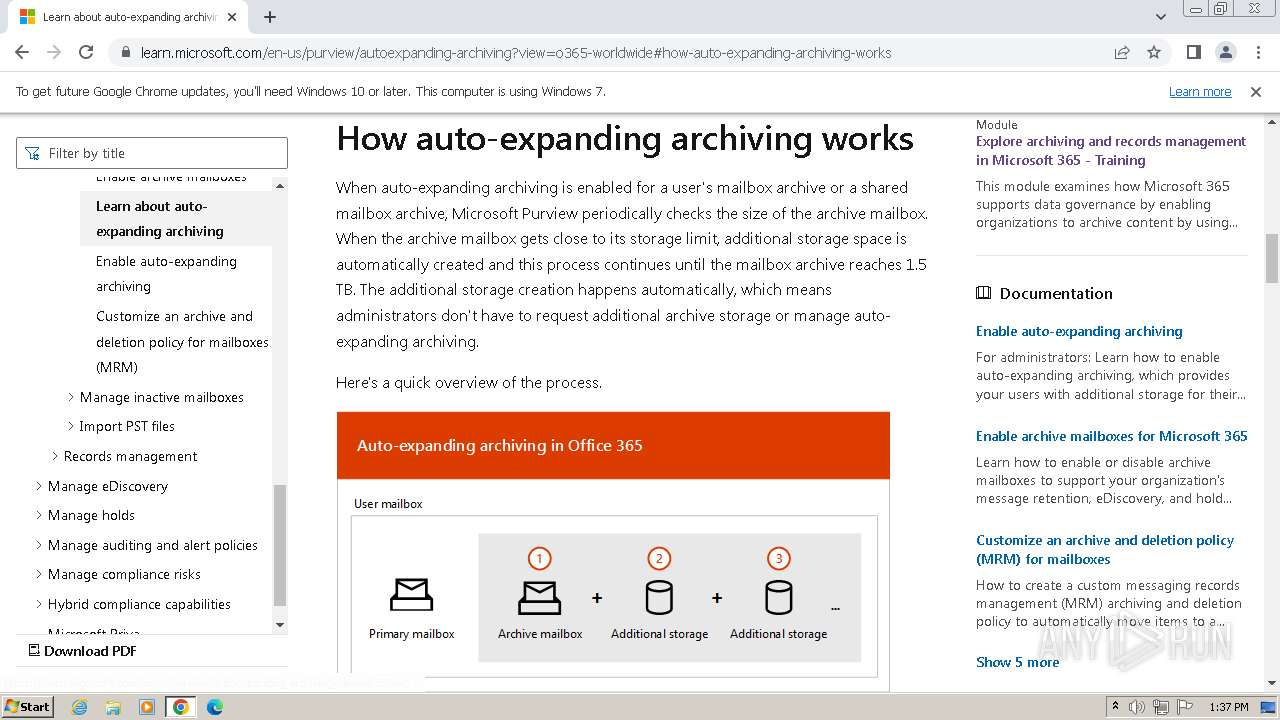The width and height of the screenshot is (1280, 720).
Task: Click Learn more in the update notice
Action: point(1200,92)
